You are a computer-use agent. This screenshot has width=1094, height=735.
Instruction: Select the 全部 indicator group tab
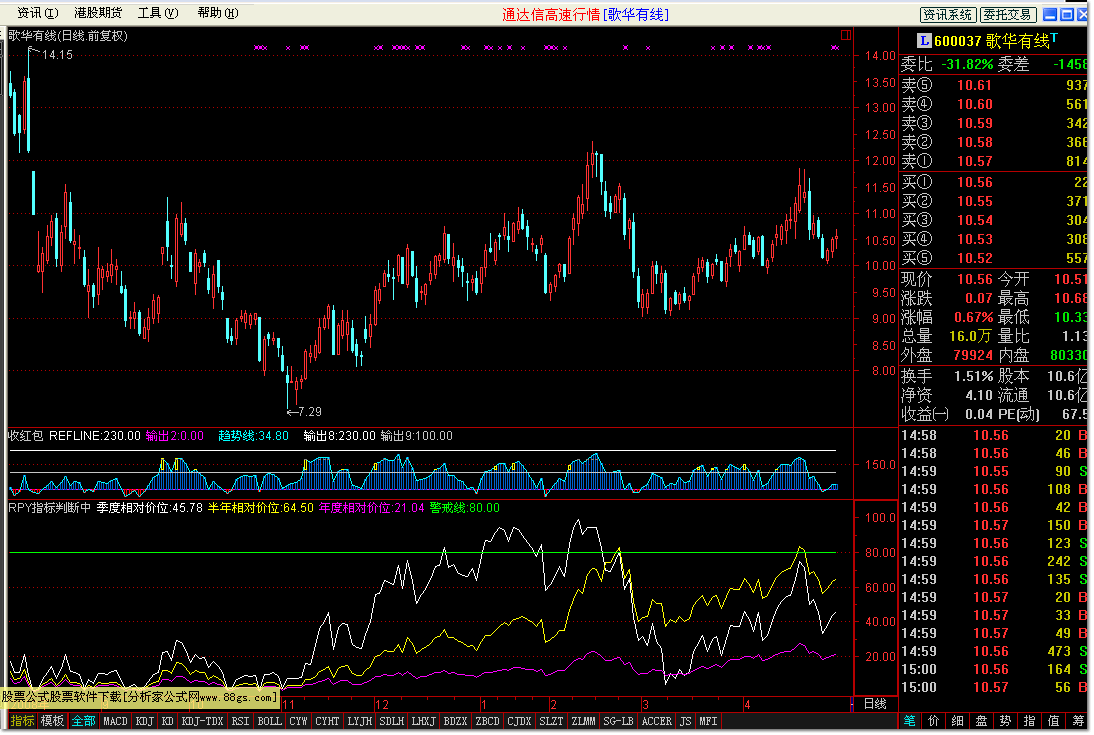tap(84, 720)
